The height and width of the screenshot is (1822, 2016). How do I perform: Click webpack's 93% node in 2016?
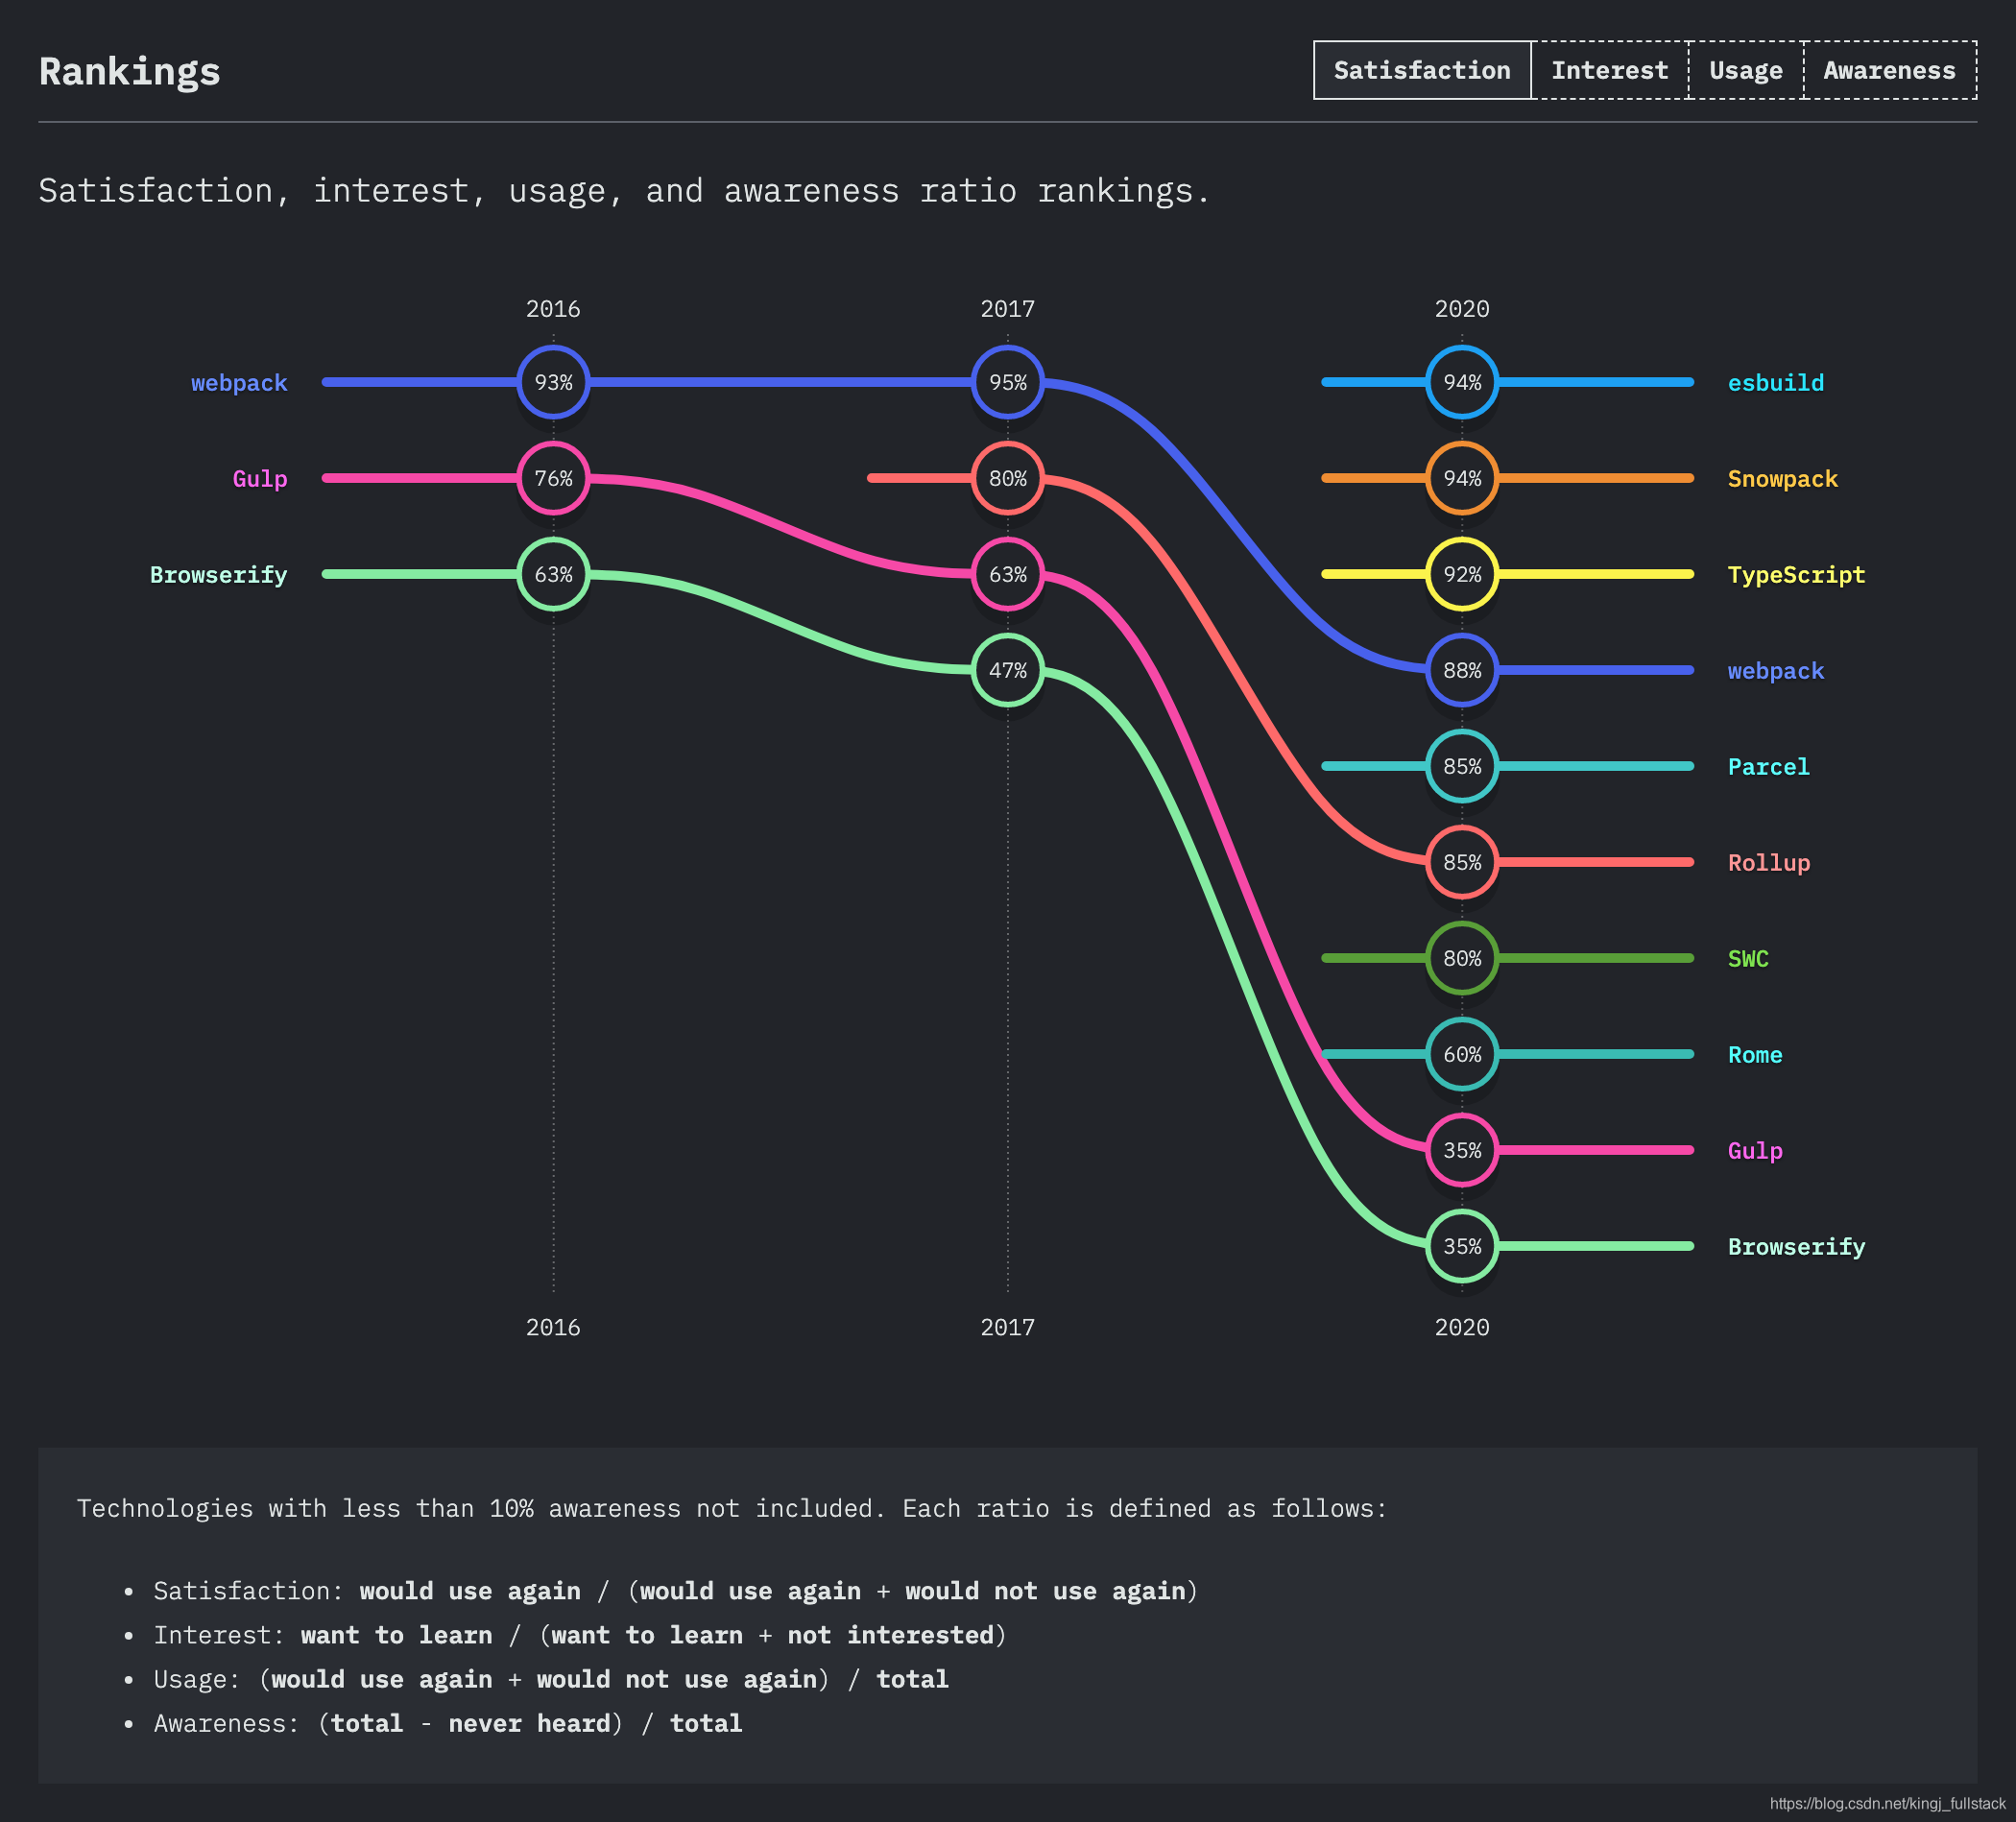553,382
